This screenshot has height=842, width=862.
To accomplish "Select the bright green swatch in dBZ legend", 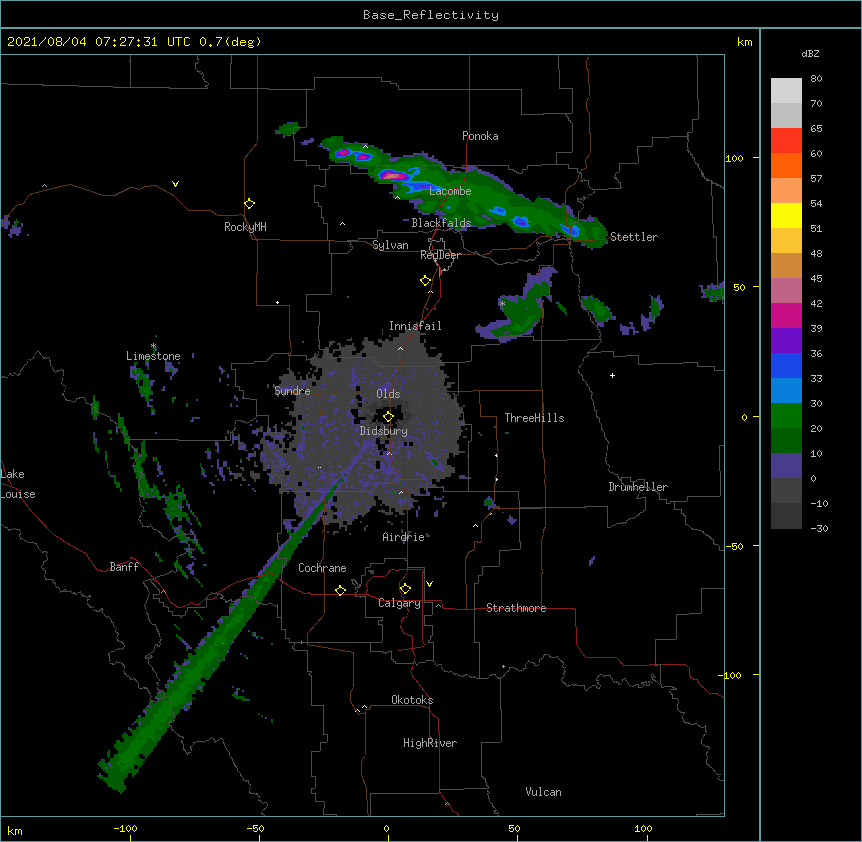I will pos(786,415).
